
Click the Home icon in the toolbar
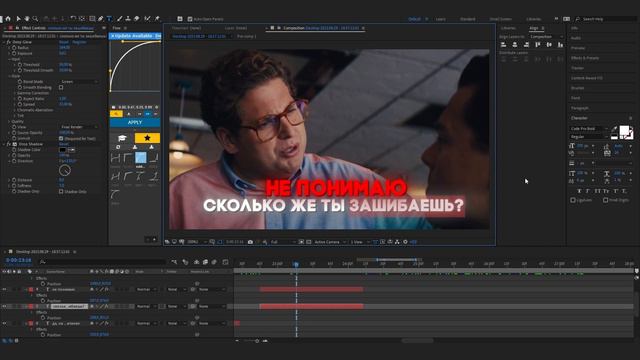pyautogui.click(x=8, y=19)
